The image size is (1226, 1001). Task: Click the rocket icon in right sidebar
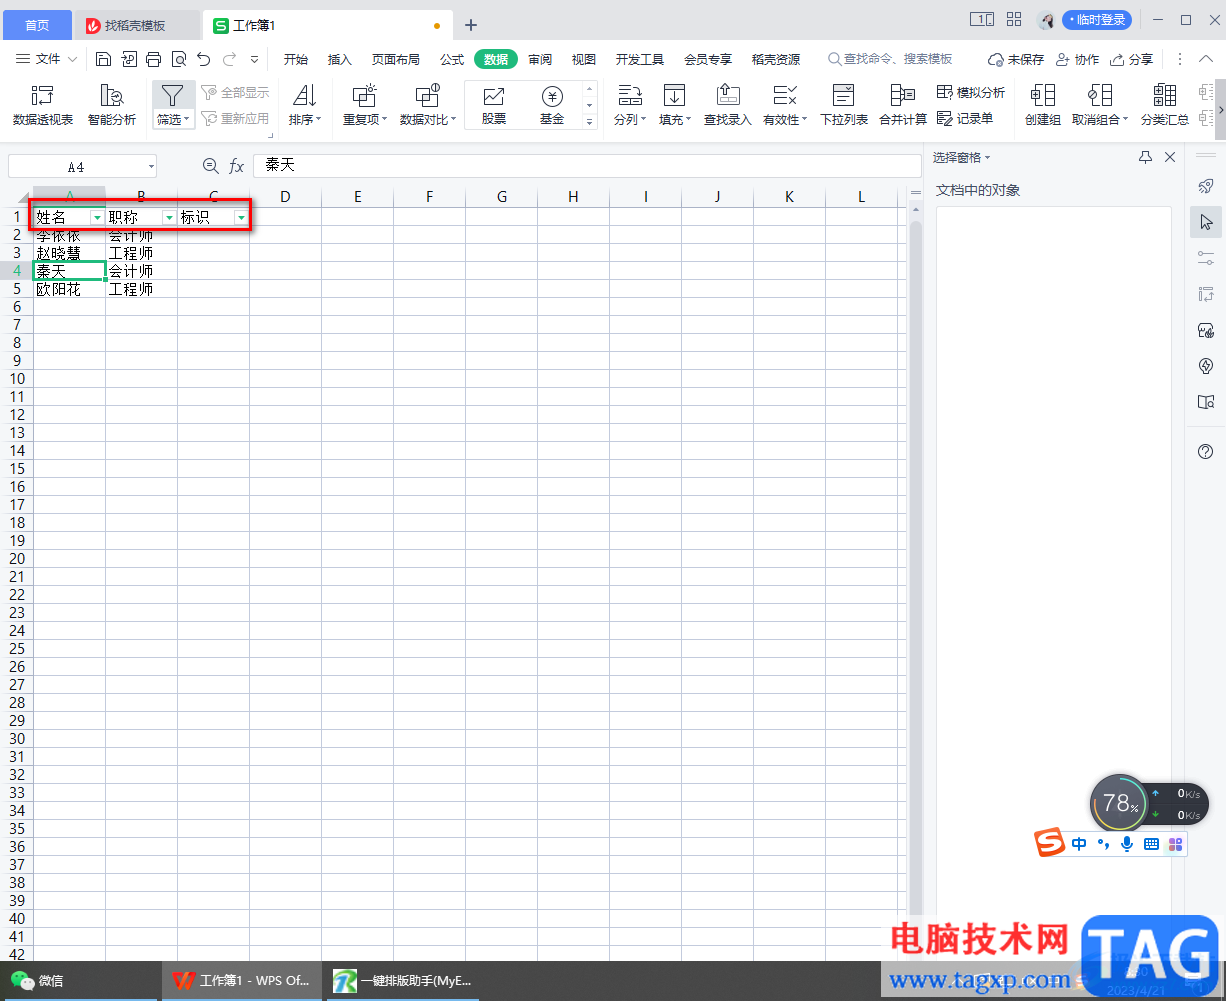click(1206, 186)
